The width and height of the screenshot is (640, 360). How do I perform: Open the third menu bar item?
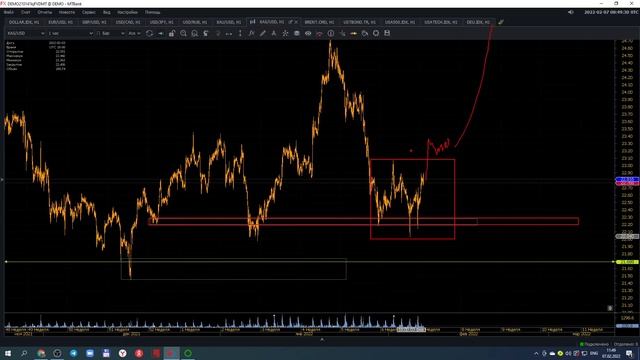coord(44,12)
